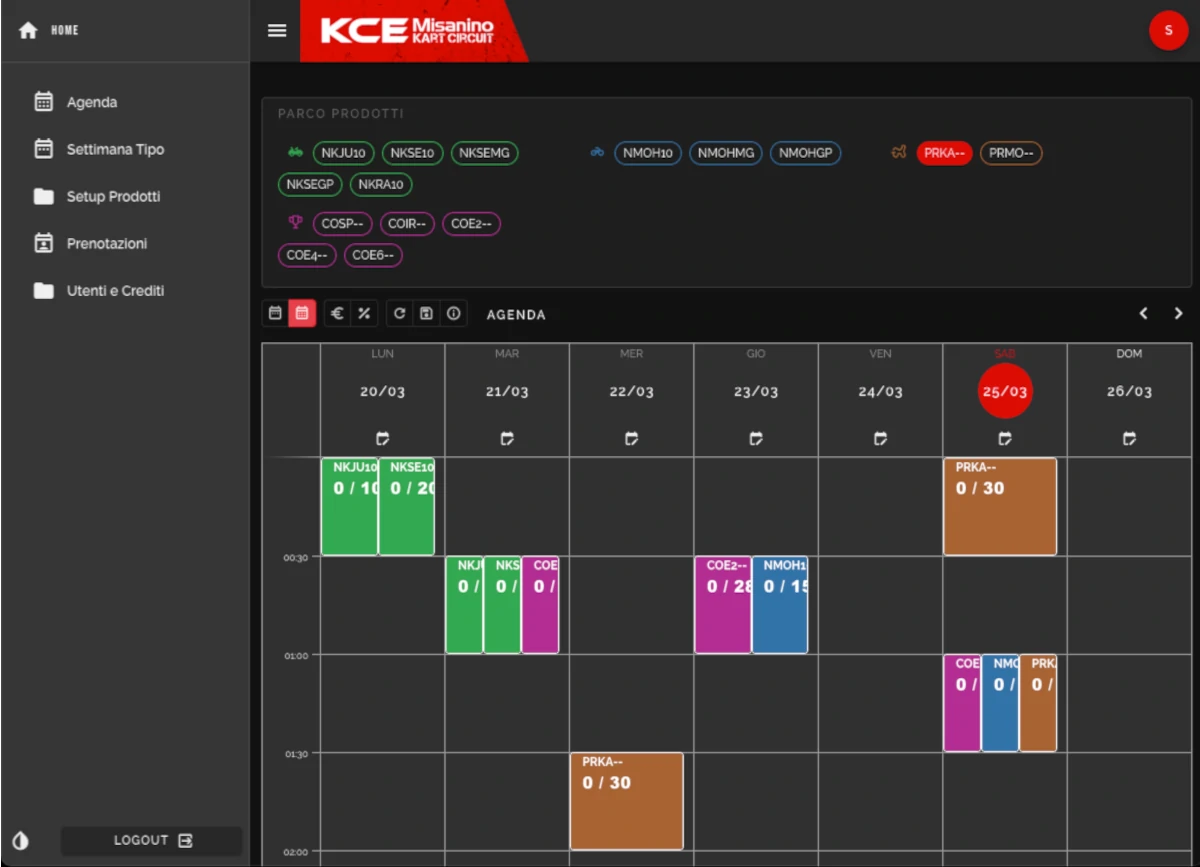Click the save agenda icon
This screenshot has width=1200, height=867.
tap(426, 313)
